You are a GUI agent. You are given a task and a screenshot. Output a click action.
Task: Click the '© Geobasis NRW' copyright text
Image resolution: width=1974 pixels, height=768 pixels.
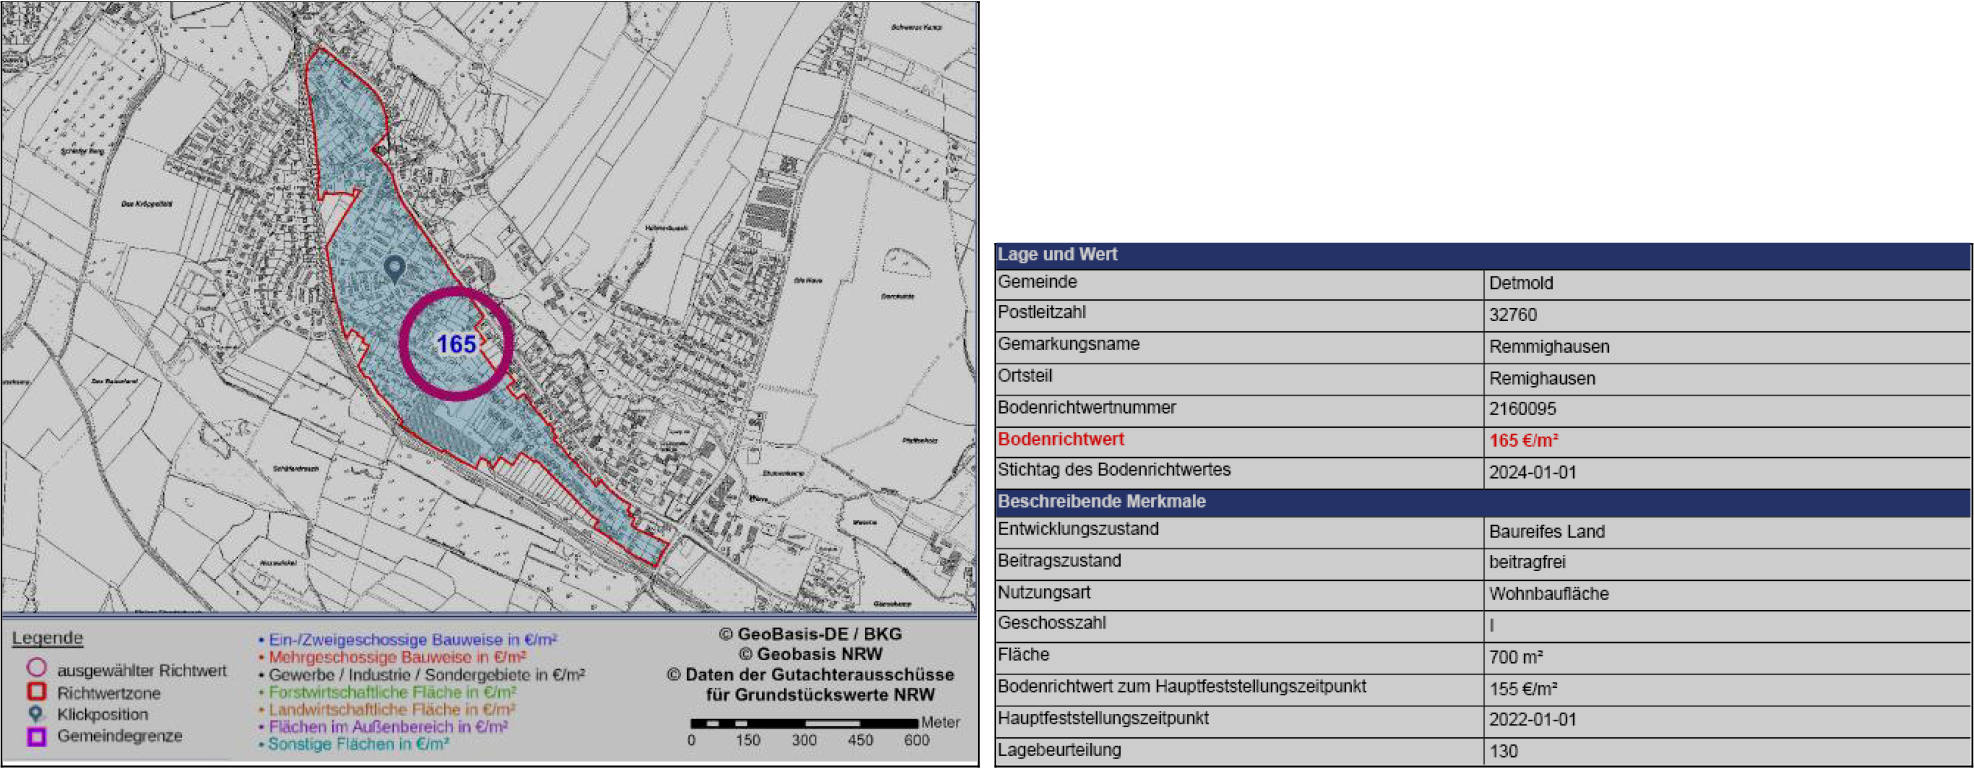pos(810,654)
